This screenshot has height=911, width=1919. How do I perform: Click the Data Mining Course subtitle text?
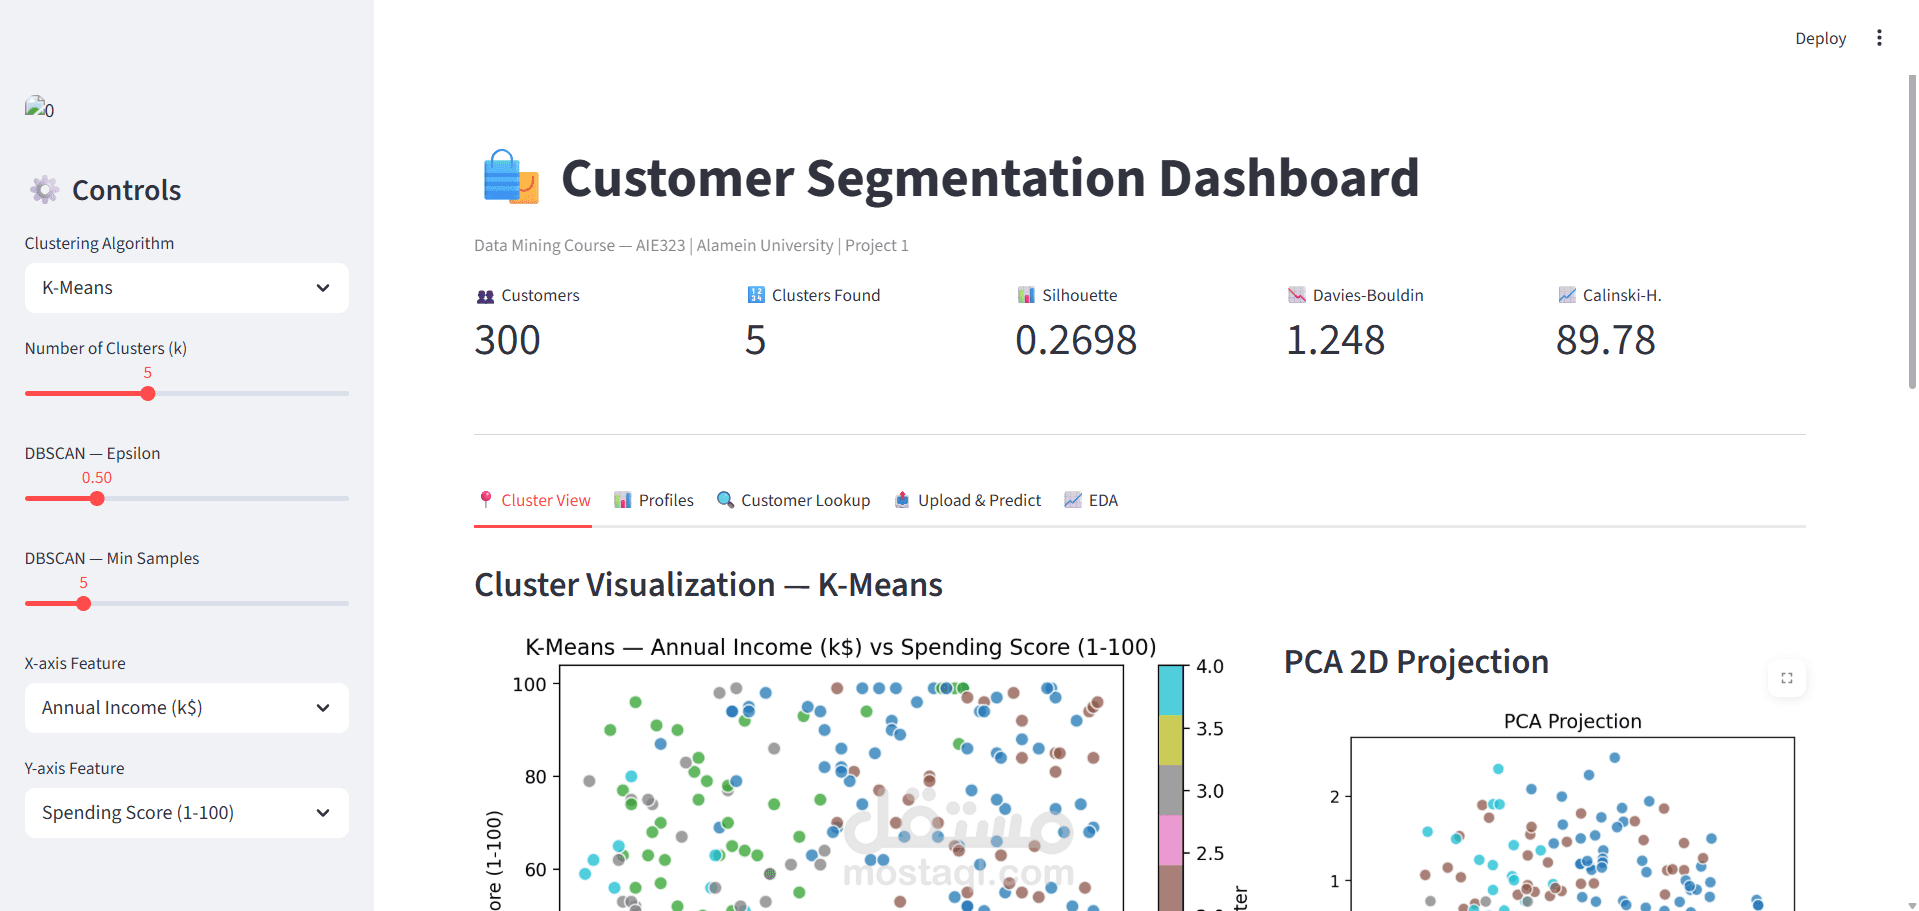click(x=691, y=246)
